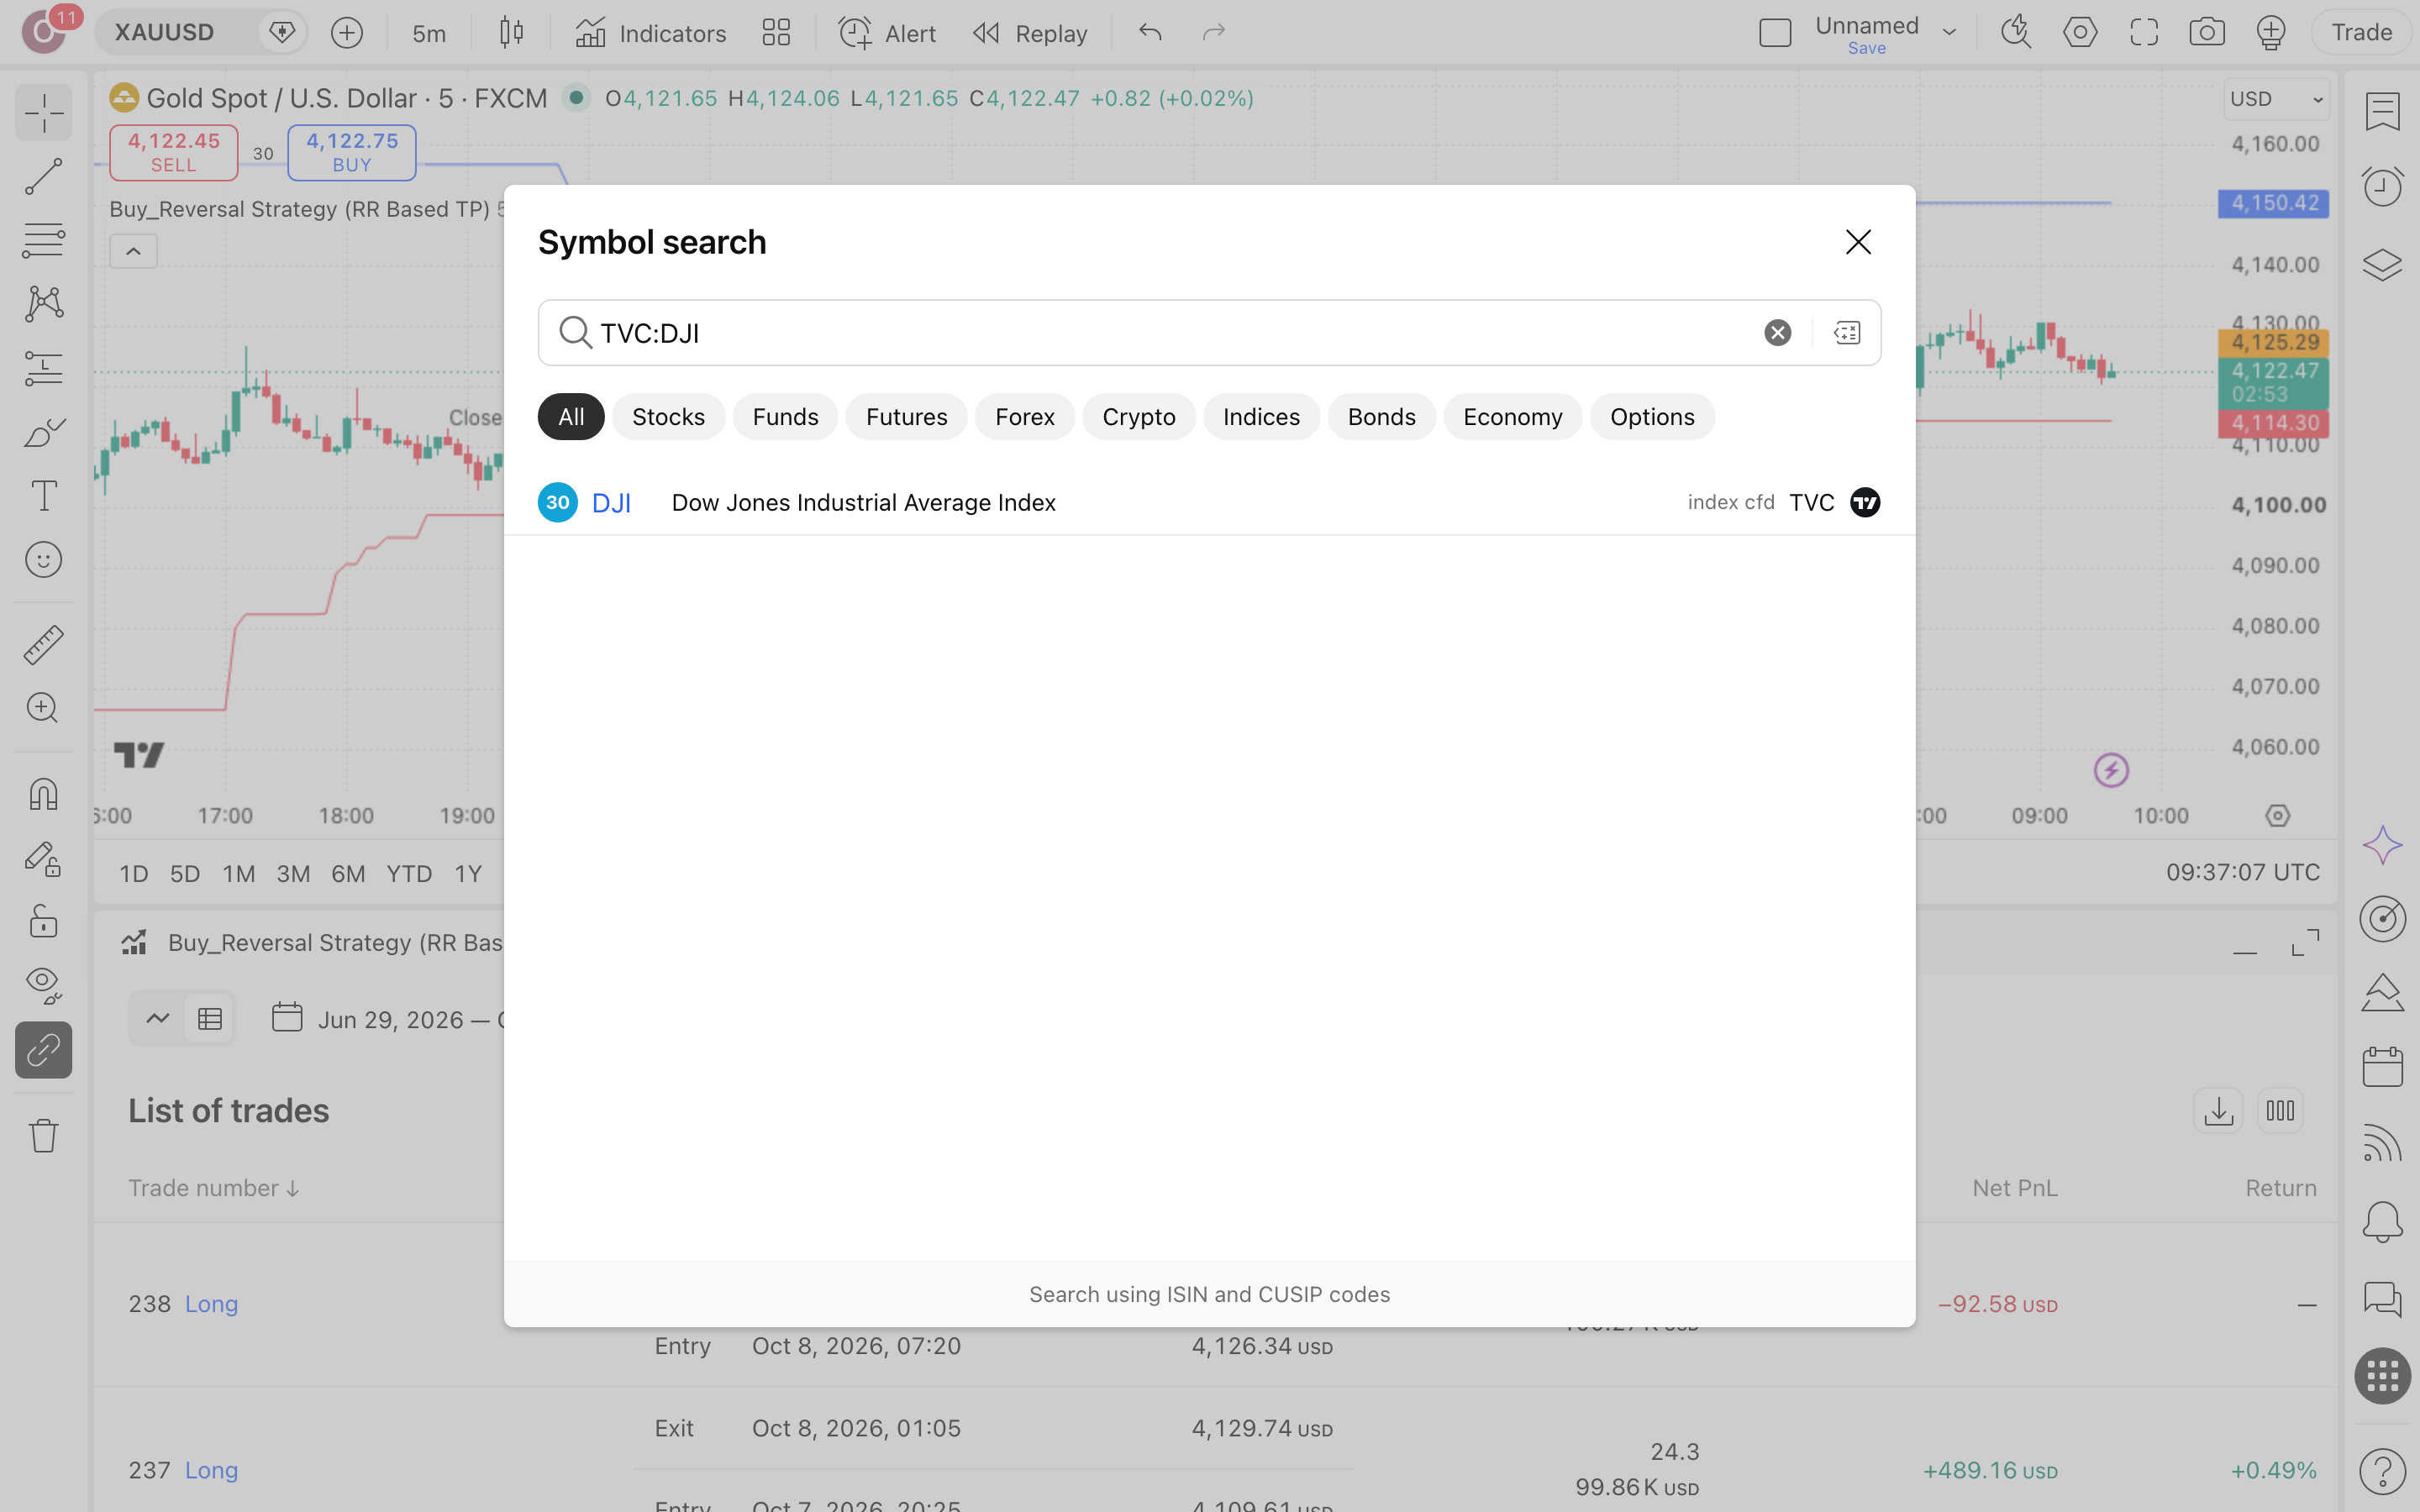Select the DJI Dow Jones search result
This screenshot has width=2420, height=1512.
pos(1209,502)
